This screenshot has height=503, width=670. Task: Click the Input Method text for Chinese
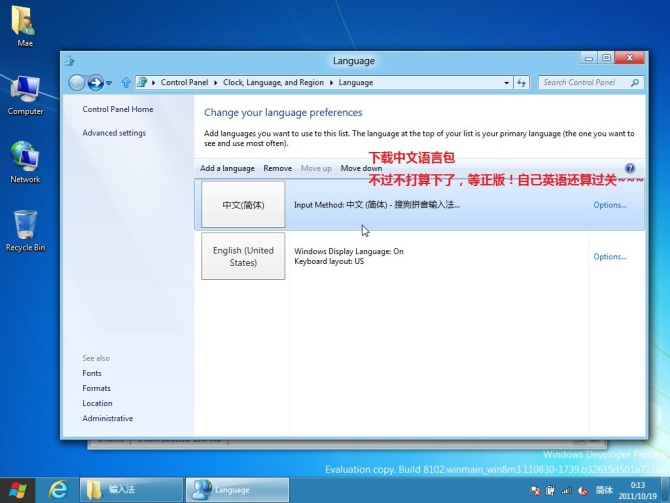coord(377,205)
